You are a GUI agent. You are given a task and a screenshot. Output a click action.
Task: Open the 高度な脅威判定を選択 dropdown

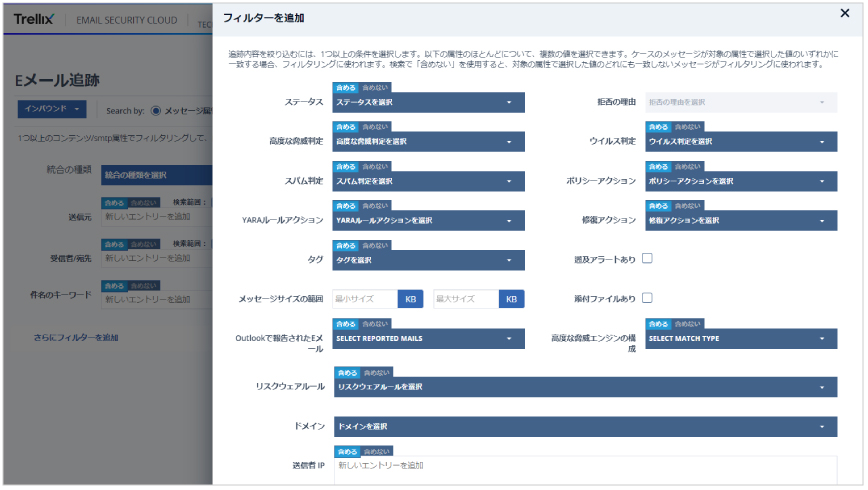428,142
